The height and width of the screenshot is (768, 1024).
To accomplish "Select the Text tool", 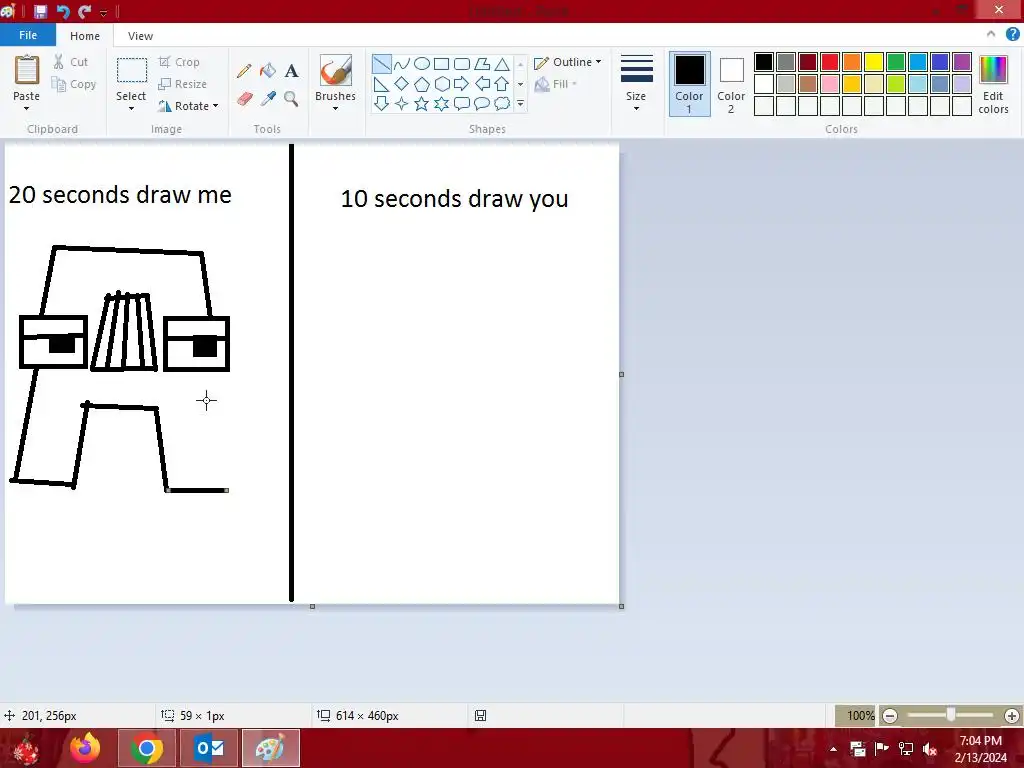I will 291,71.
